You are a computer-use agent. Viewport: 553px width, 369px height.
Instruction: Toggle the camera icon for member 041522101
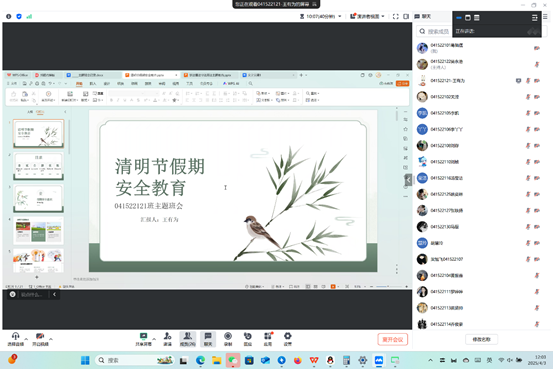(x=537, y=48)
